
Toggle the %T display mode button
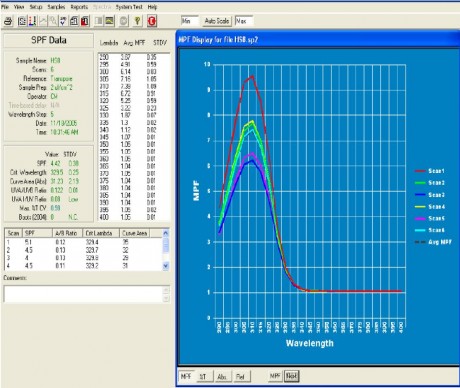click(x=203, y=377)
